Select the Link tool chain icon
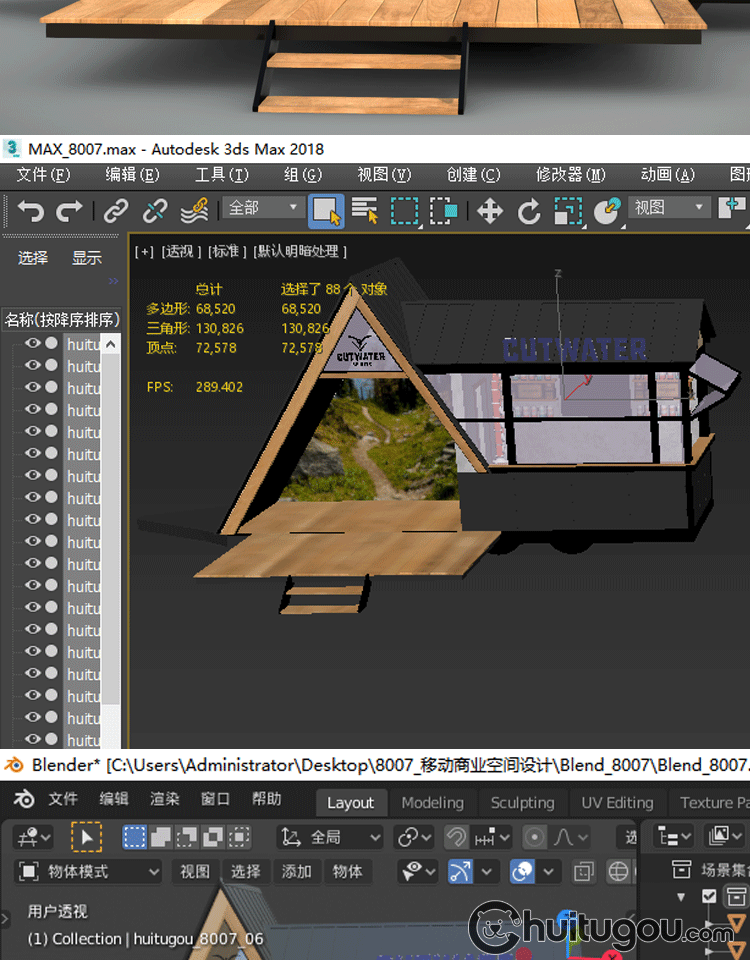The image size is (750, 960). pos(117,211)
